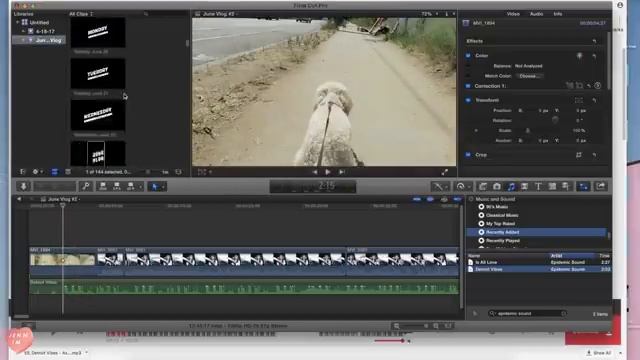
Task: Toggle the Correction 1 checkbox
Action: coord(468,86)
